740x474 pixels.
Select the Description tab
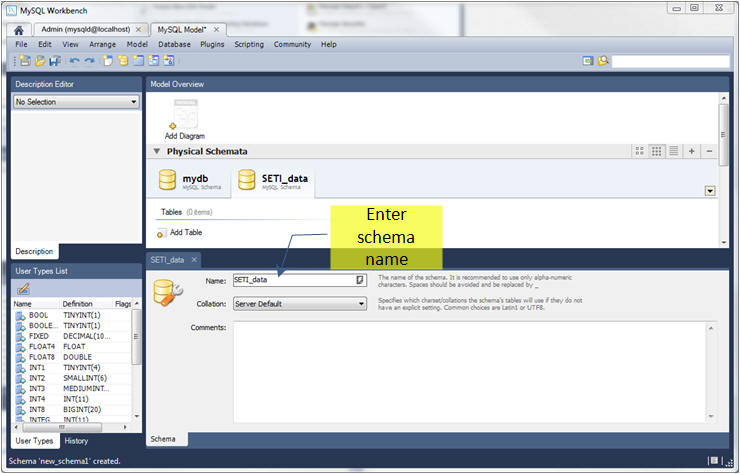click(x=34, y=251)
